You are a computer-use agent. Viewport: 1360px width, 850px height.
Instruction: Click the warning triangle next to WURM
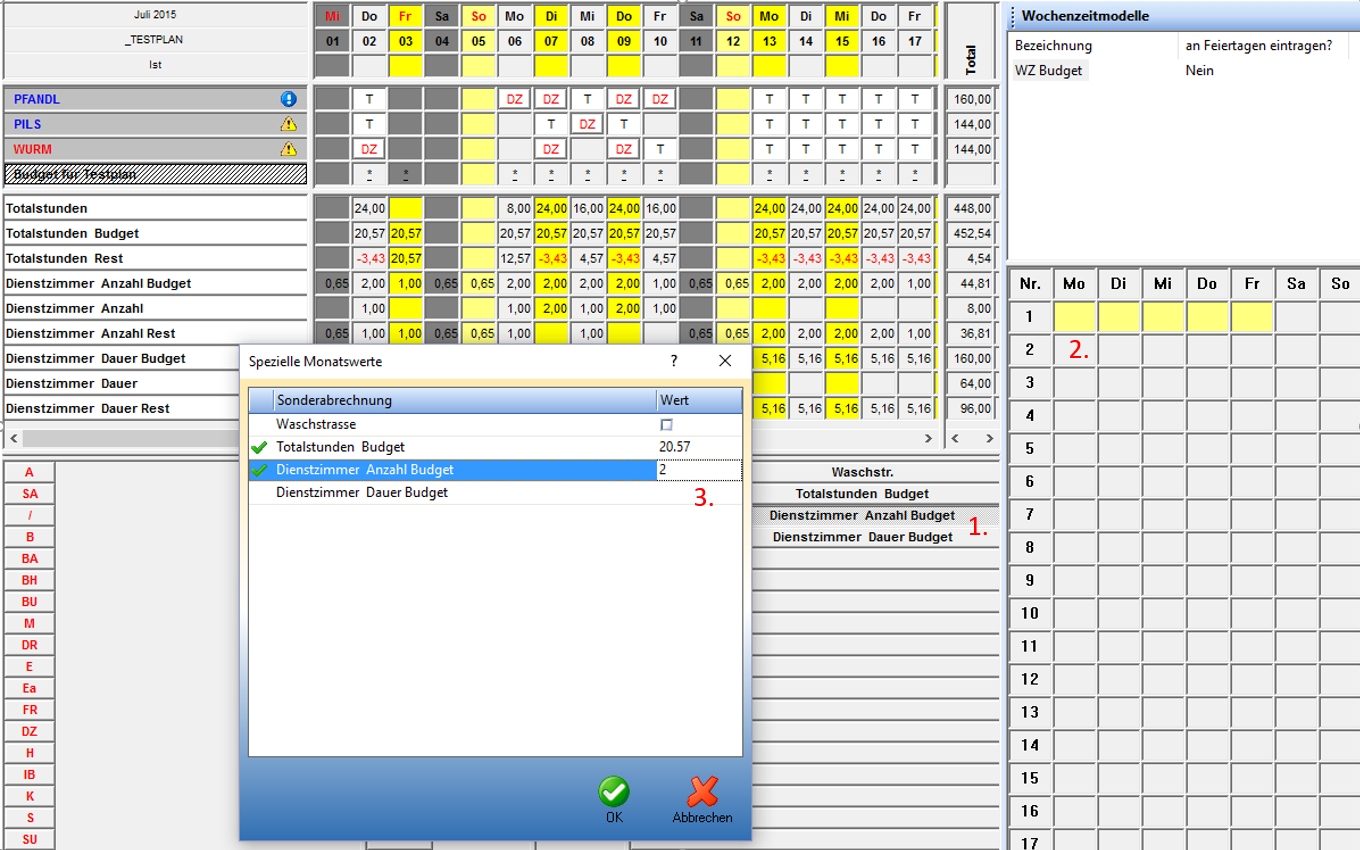click(289, 149)
